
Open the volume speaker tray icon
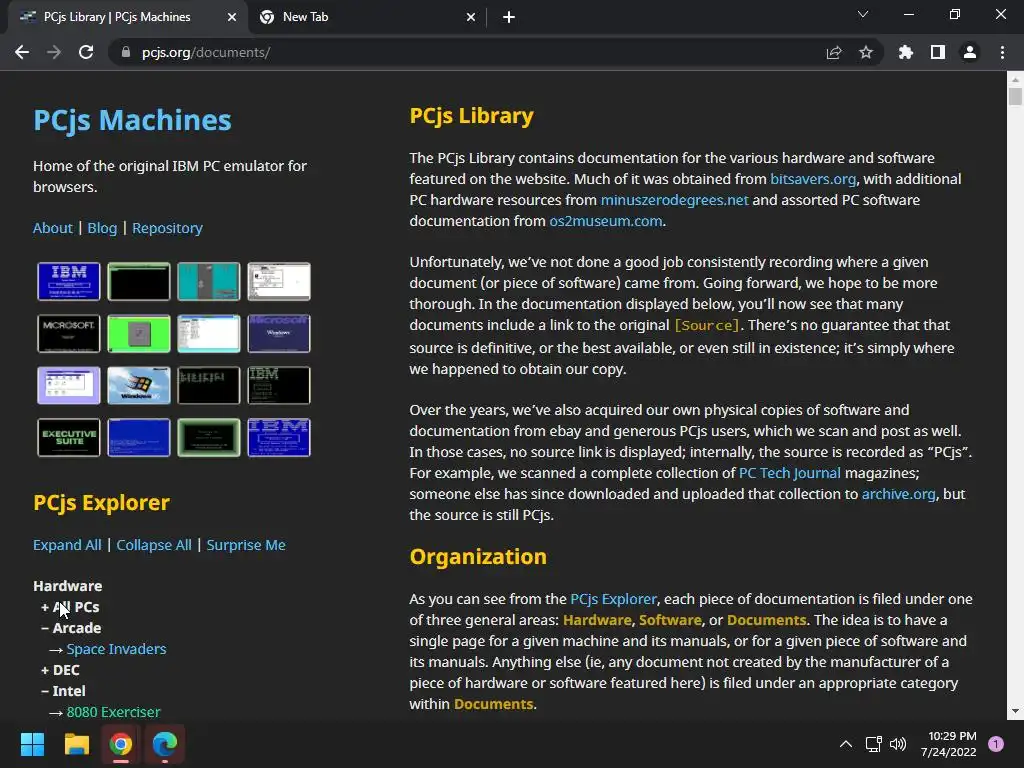(x=898, y=744)
